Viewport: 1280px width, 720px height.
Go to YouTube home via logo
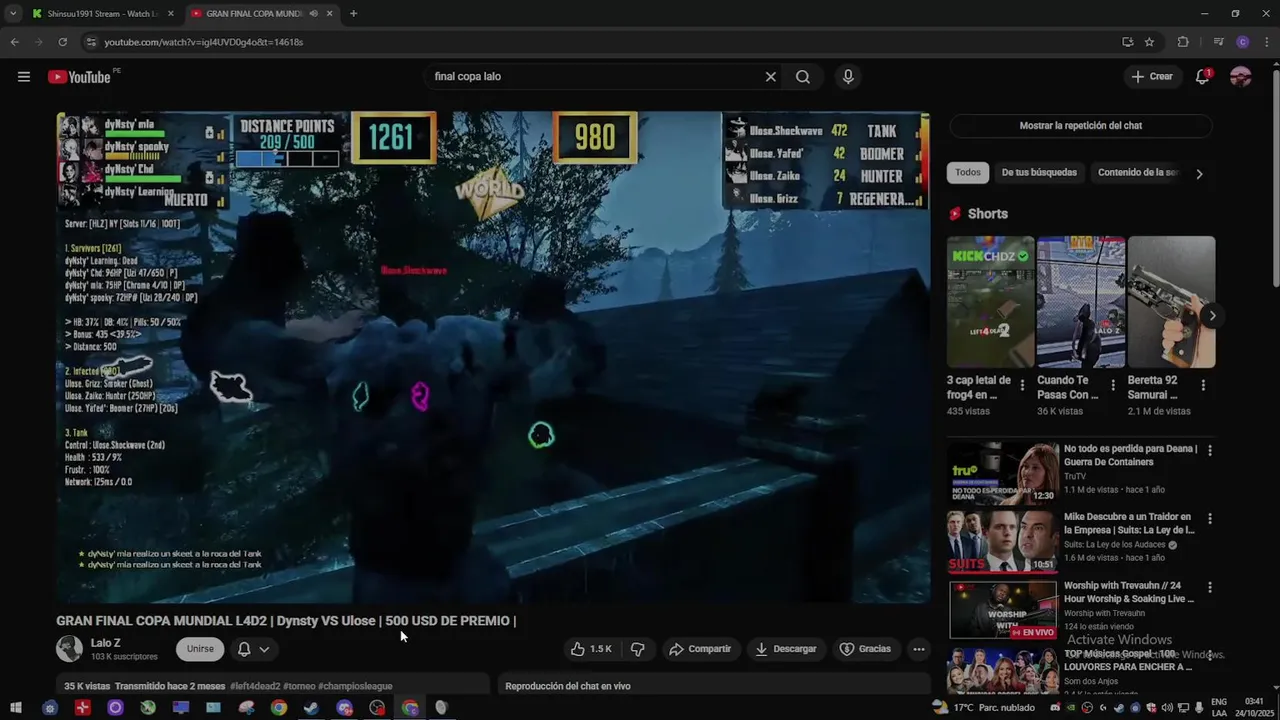pyautogui.click(x=79, y=77)
